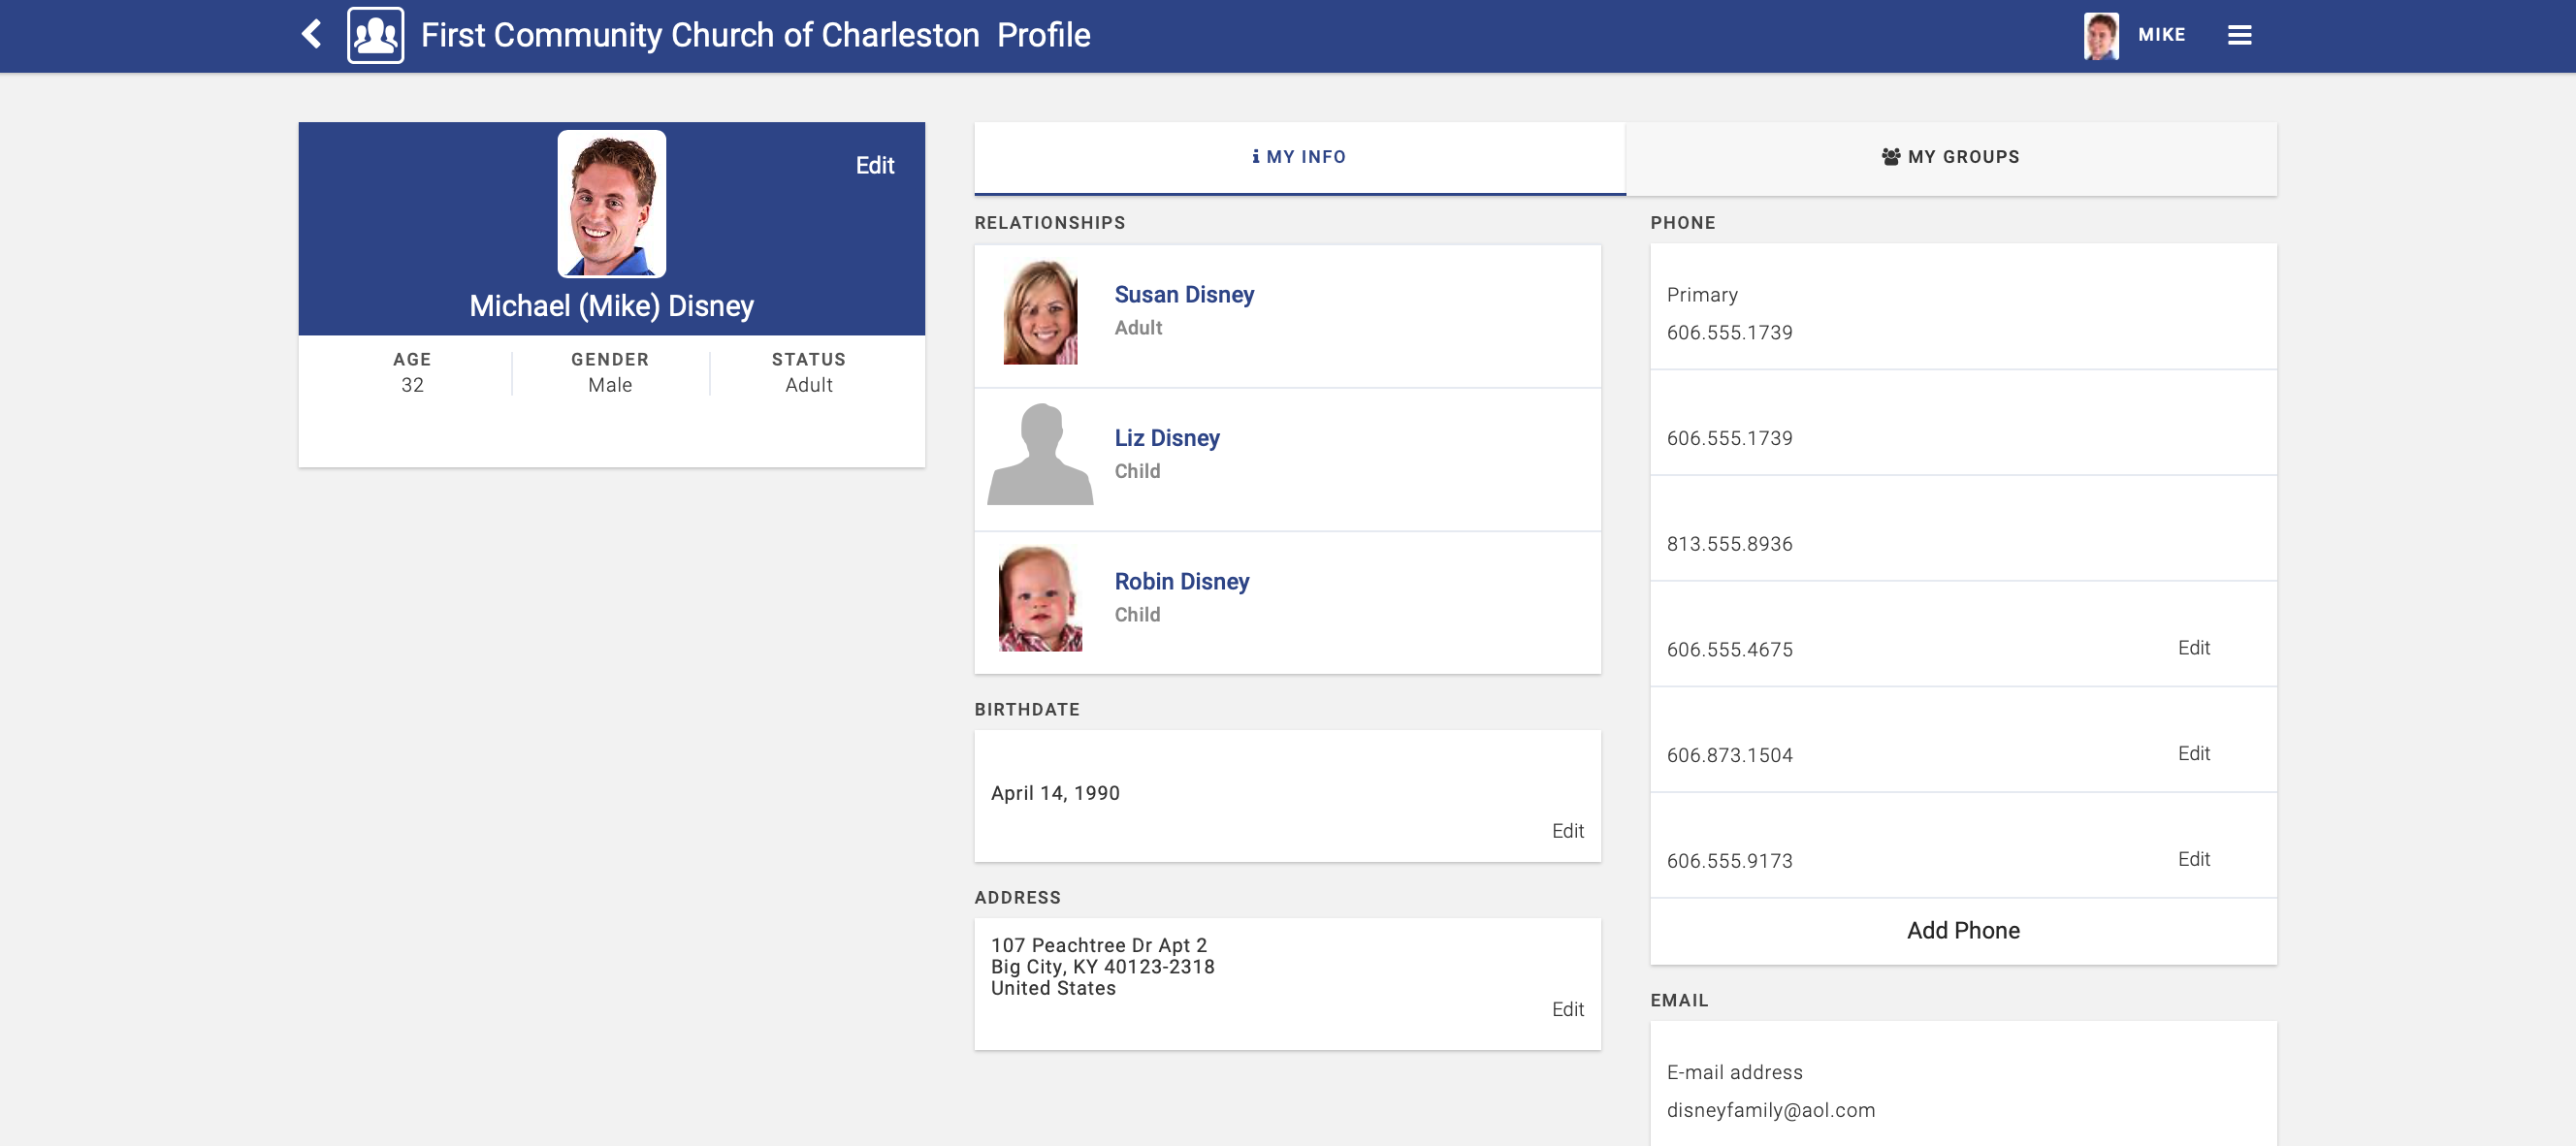Viewport: 2576px width, 1146px height.
Task: Edit the Peachtree Dr address
Action: (1567, 1009)
